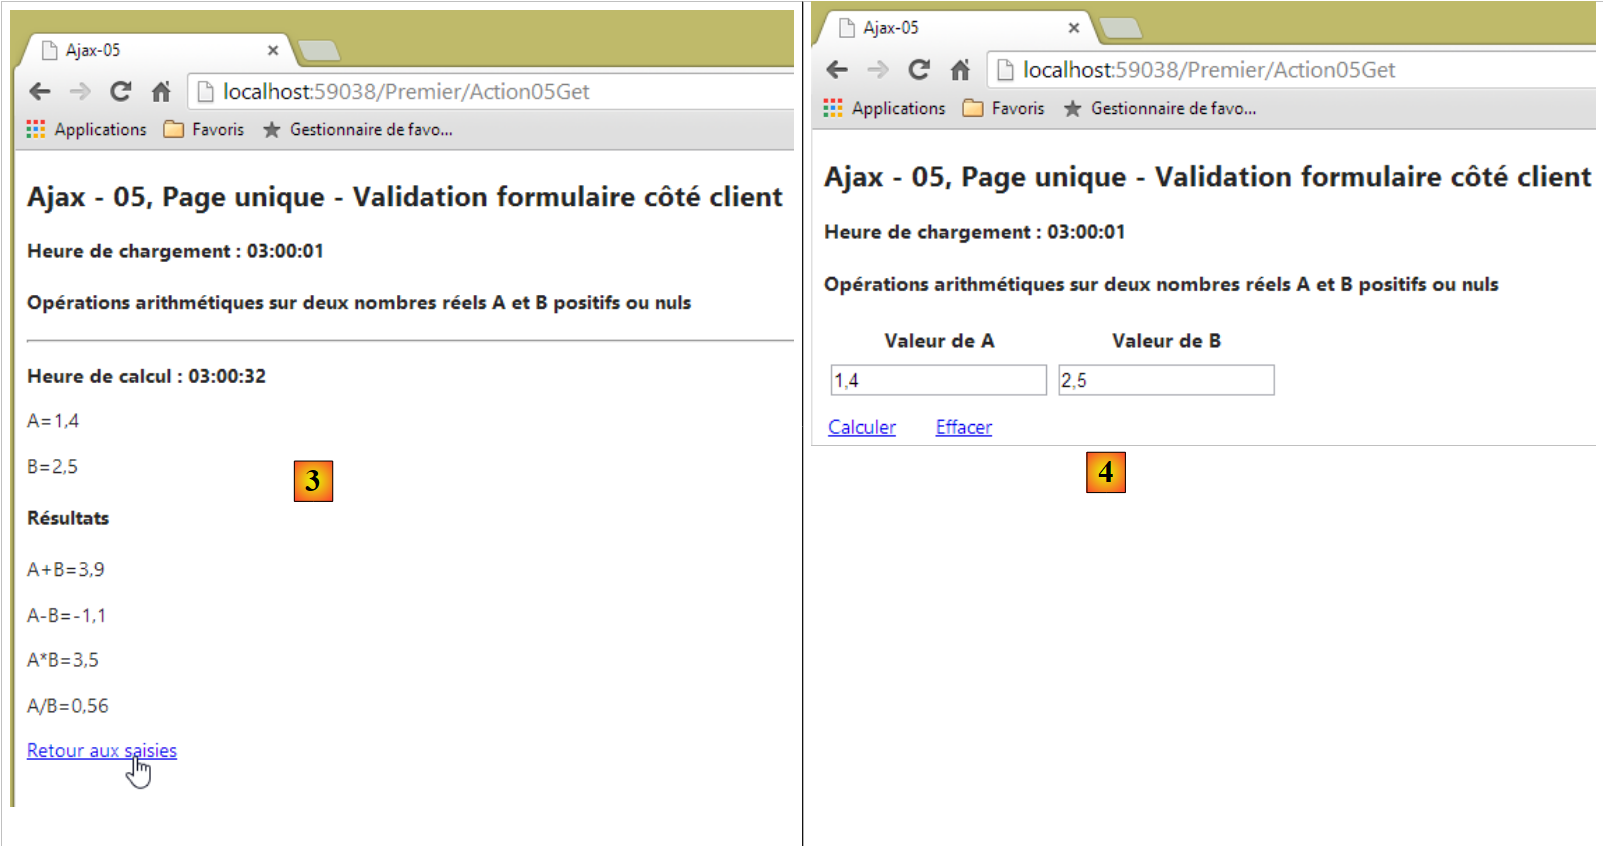1603x846 pixels.
Task: Reload the page in left browser window
Action: coord(120,92)
